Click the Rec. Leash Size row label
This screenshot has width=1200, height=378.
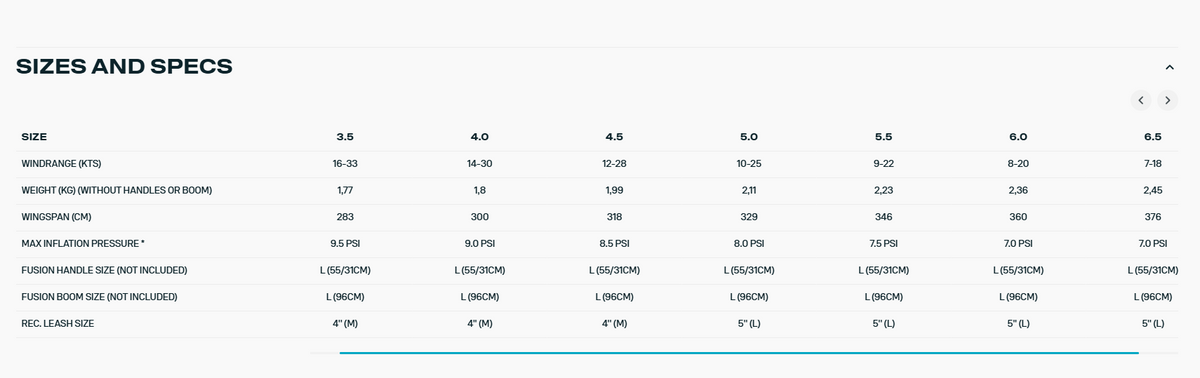tap(58, 324)
